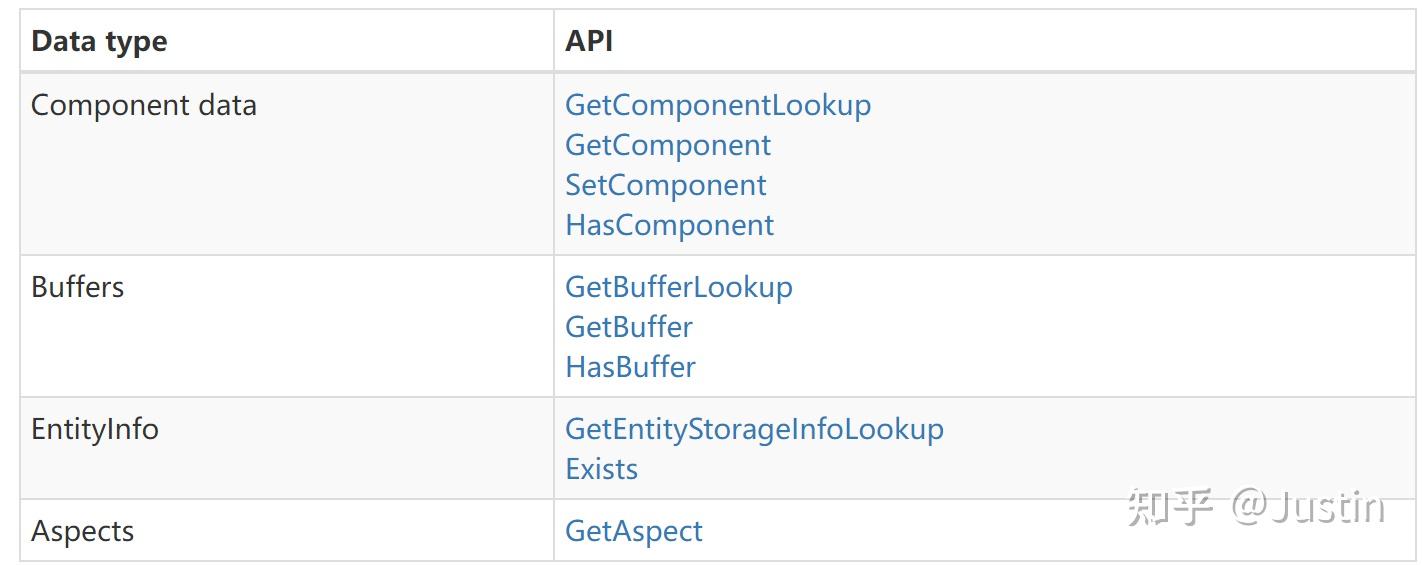The height and width of the screenshot is (565, 1422).
Task: Open the HasComponent link
Action: (x=669, y=225)
